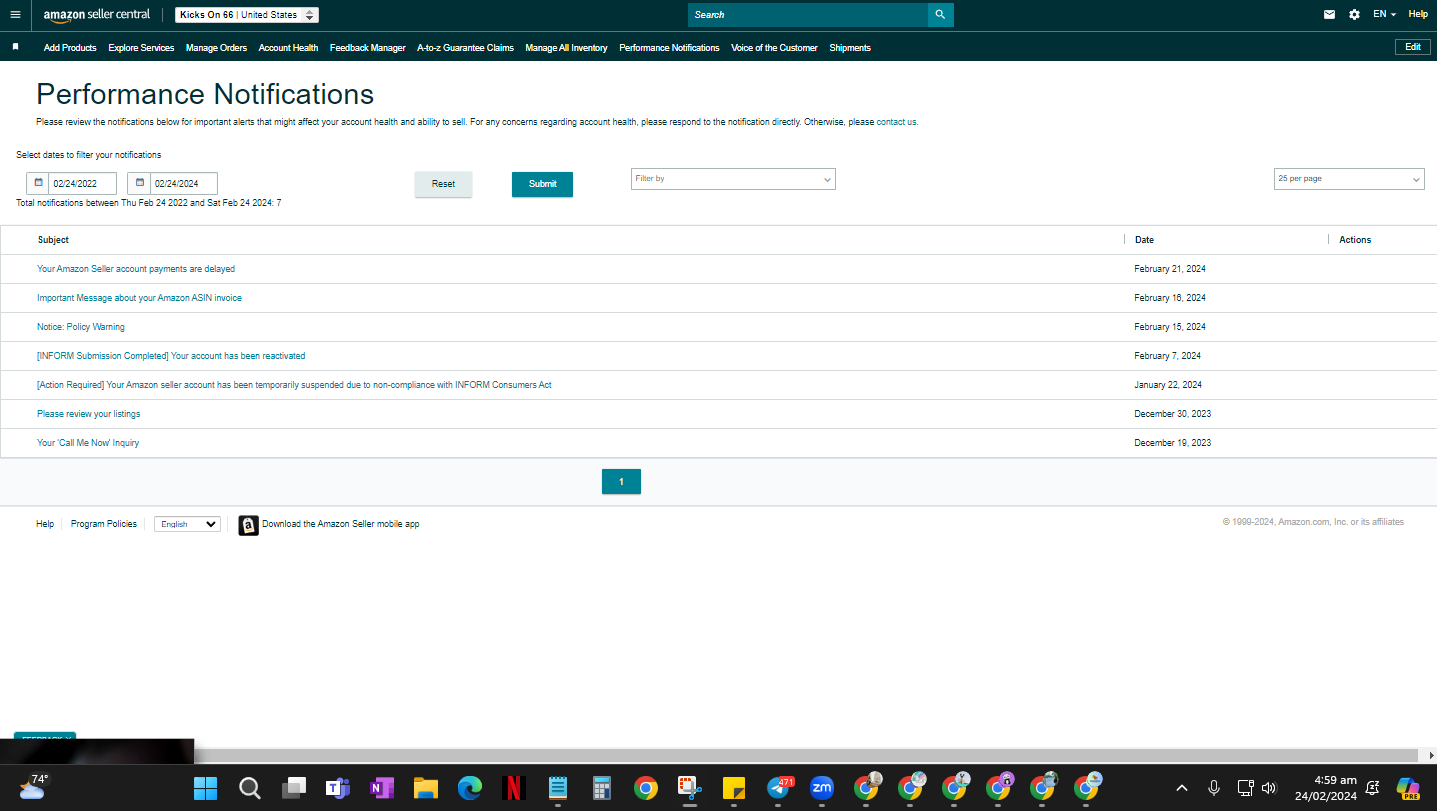Click the Performance Notifications nav item
This screenshot has width=1437, height=811.
pyautogui.click(x=669, y=48)
